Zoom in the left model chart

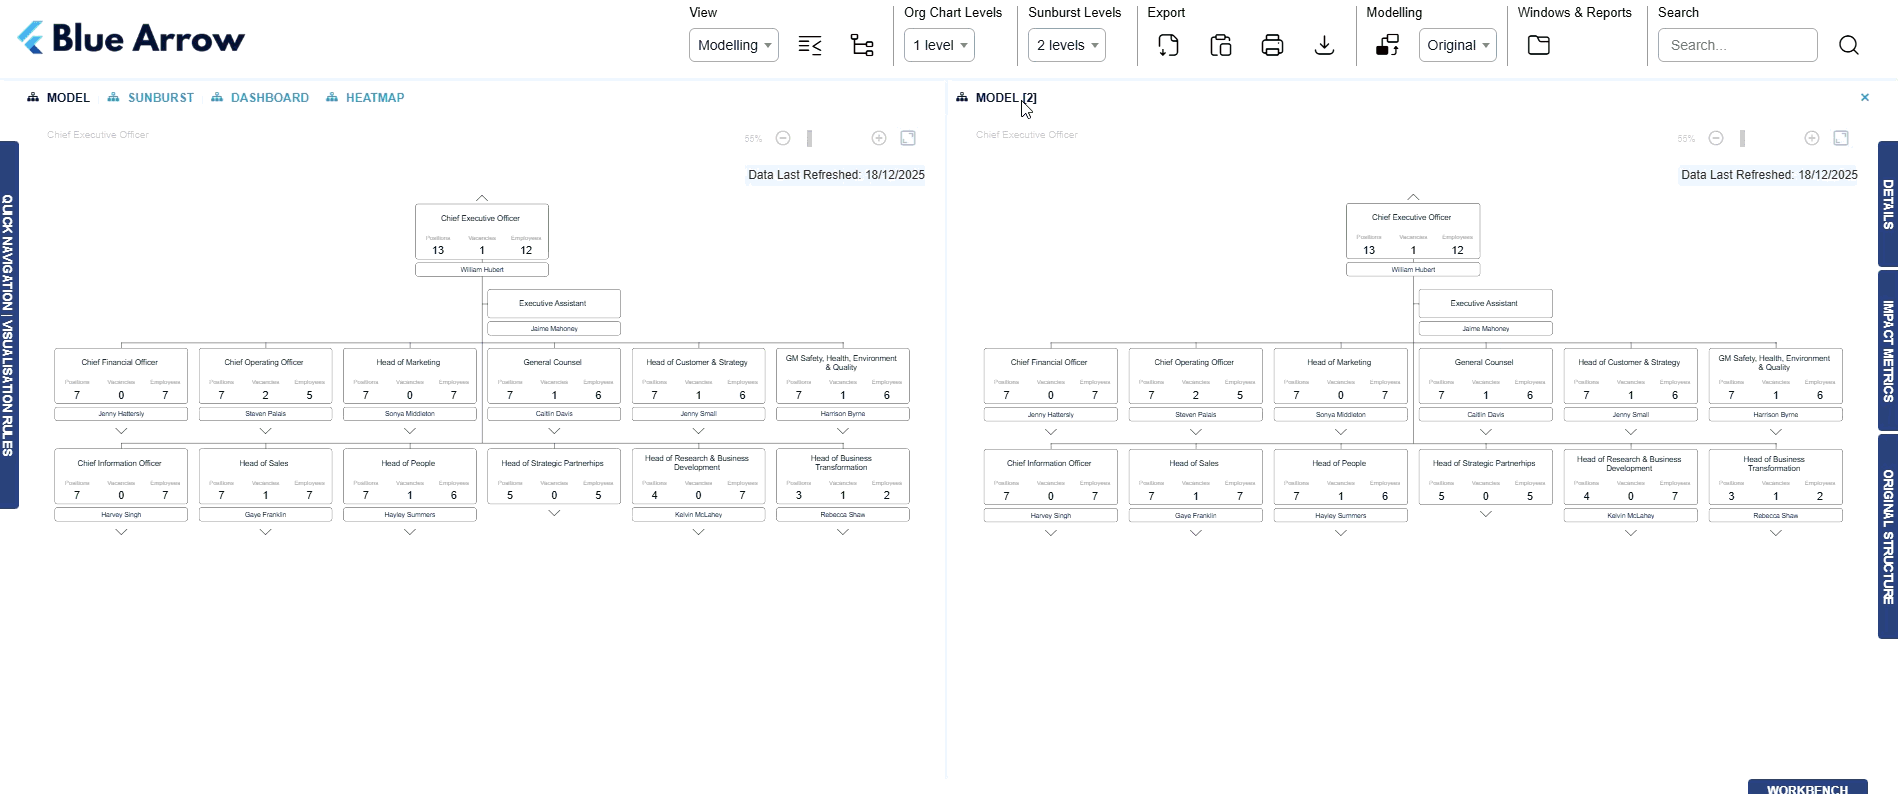(879, 138)
